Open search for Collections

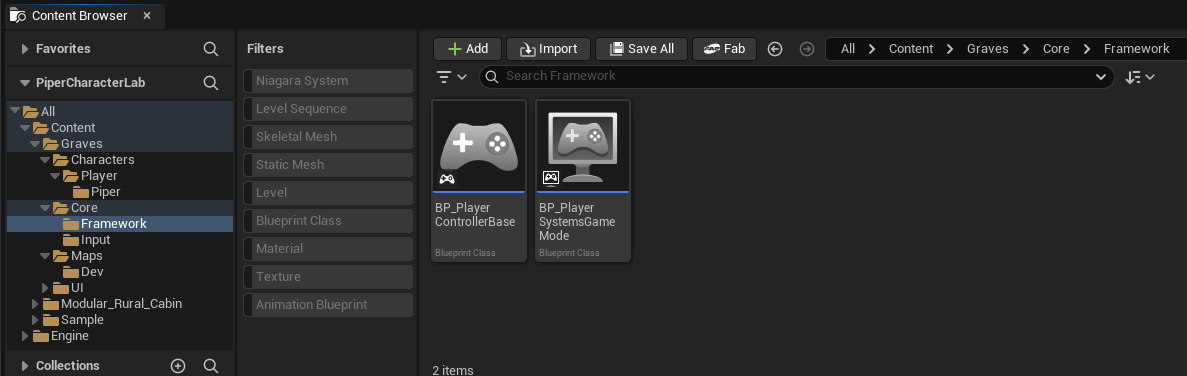(x=211, y=366)
